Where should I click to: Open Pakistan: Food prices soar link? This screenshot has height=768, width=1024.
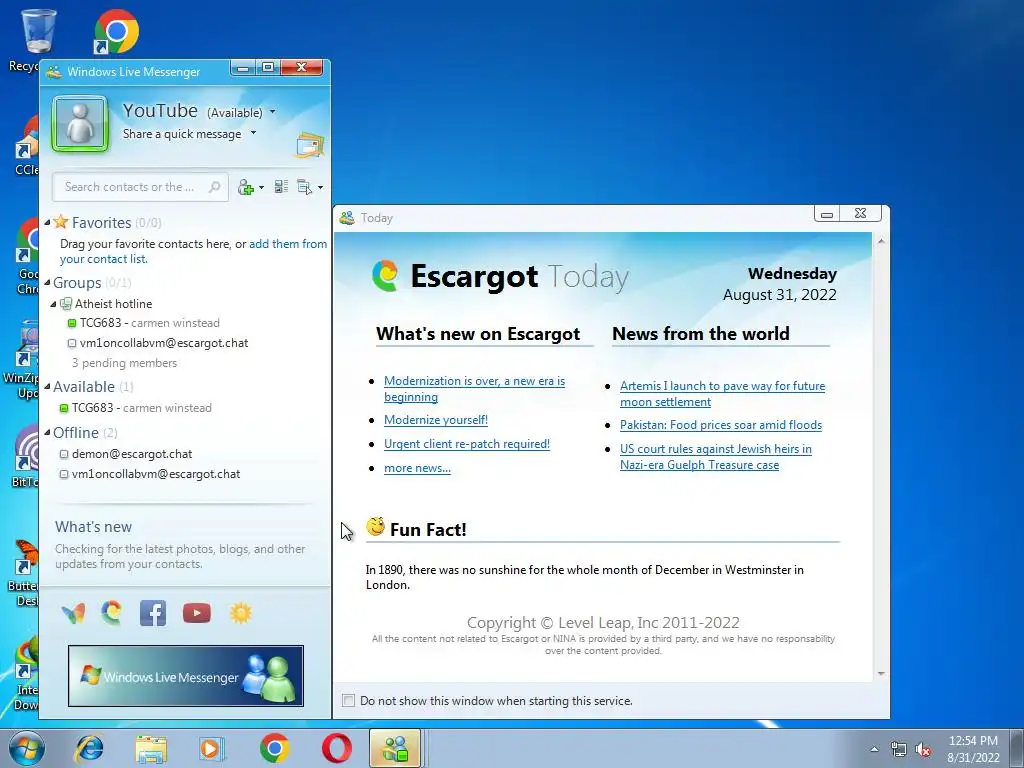(720, 425)
